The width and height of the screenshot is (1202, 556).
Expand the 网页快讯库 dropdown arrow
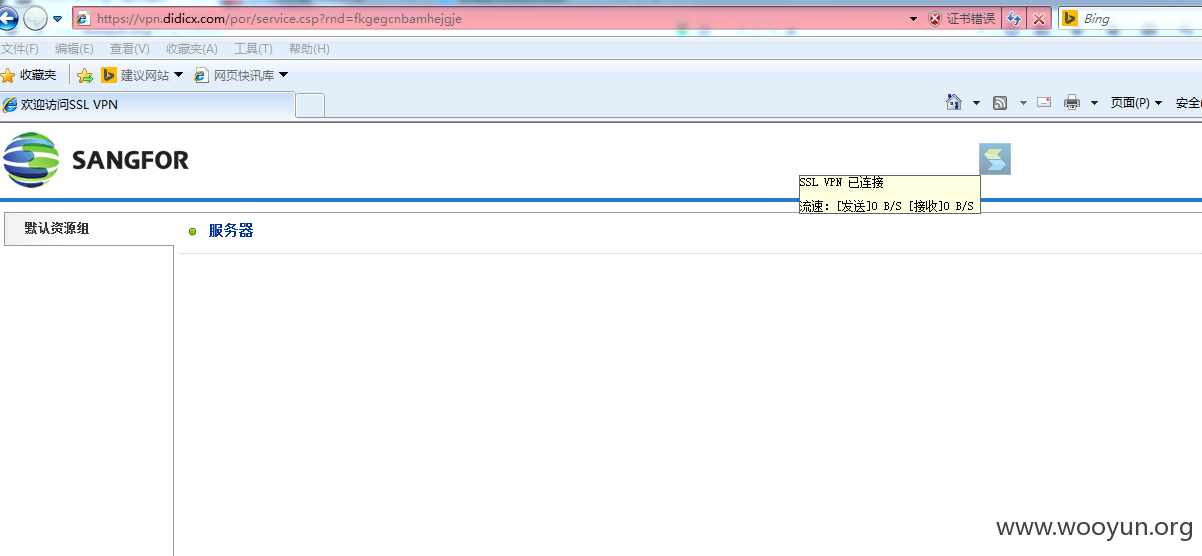283,75
